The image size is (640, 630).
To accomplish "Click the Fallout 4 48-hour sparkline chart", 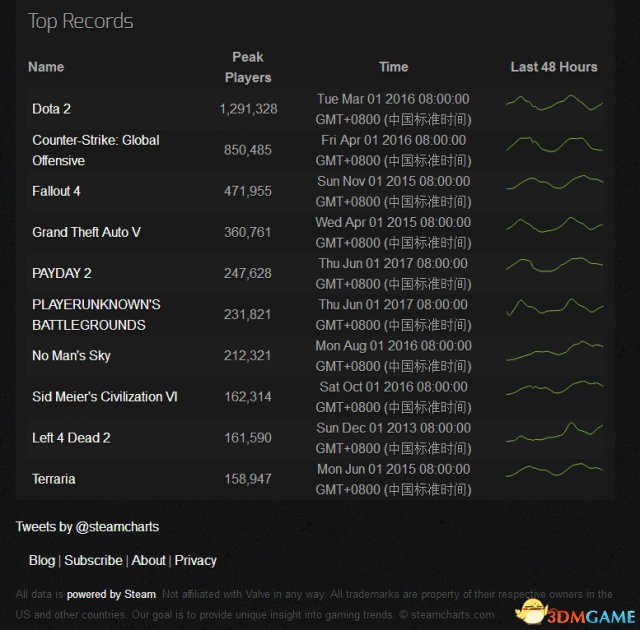I will tap(554, 183).
